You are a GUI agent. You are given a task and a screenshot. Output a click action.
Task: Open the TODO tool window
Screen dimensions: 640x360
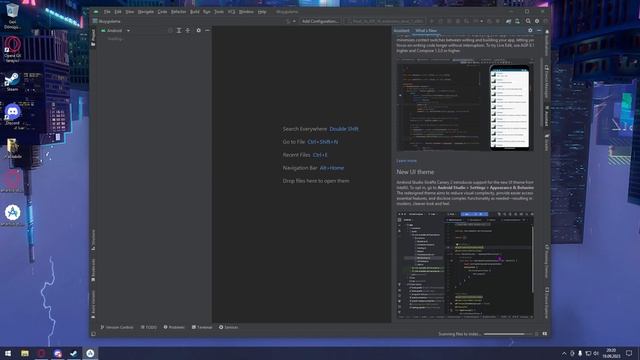coord(149,327)
